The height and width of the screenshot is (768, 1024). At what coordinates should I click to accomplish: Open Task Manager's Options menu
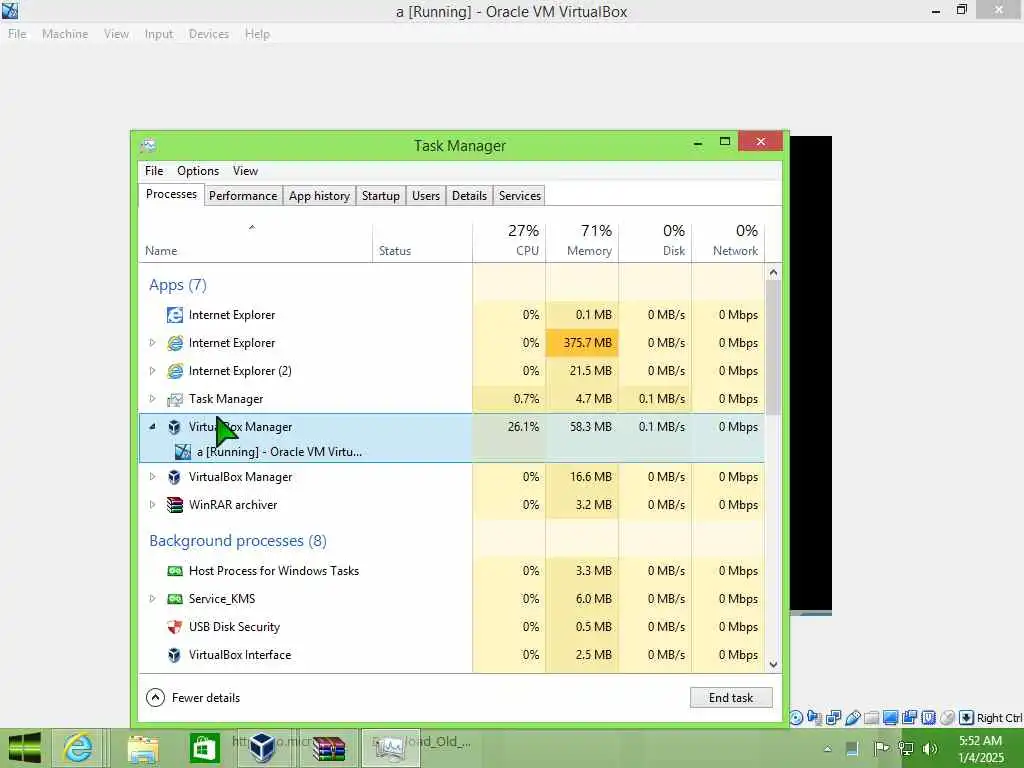(x=198, y=171)
